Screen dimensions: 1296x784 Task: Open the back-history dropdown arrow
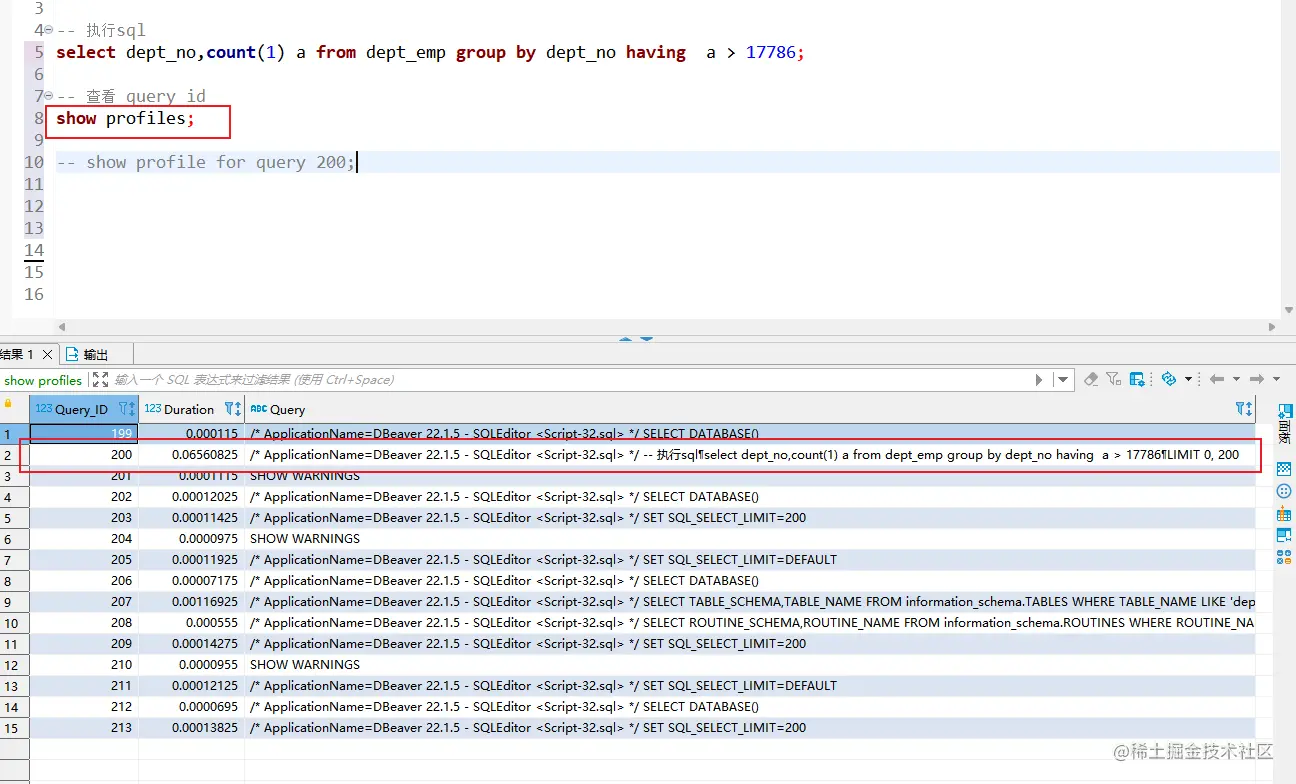click(x=1236, y=379)
